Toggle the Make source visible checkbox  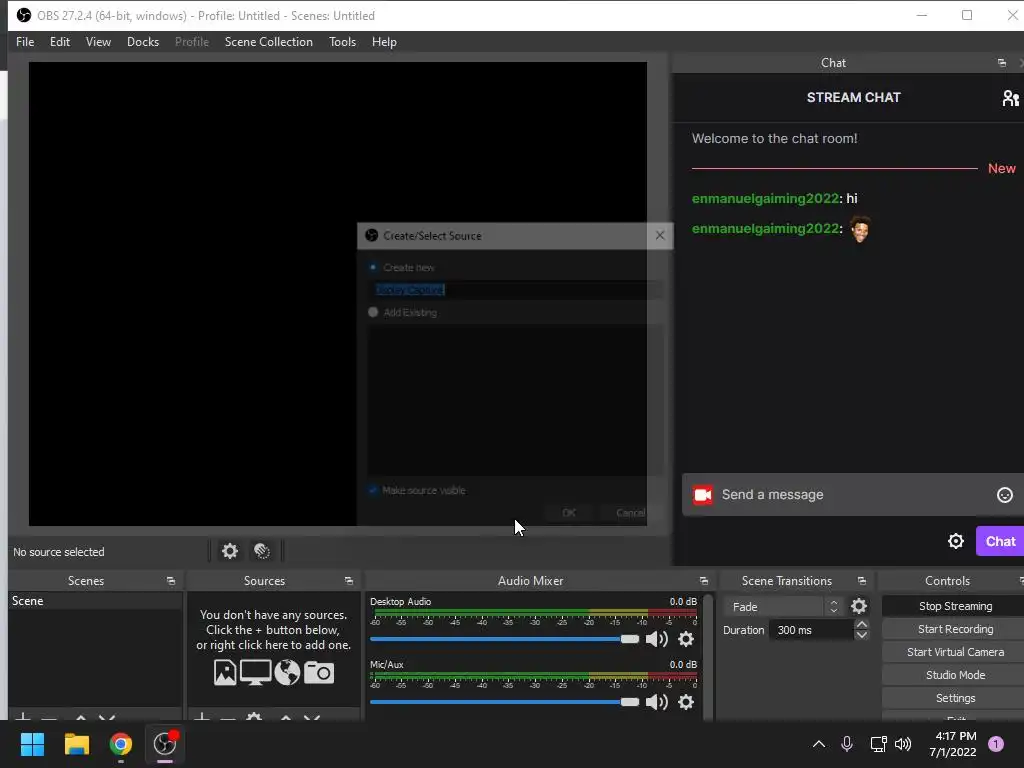373,490
